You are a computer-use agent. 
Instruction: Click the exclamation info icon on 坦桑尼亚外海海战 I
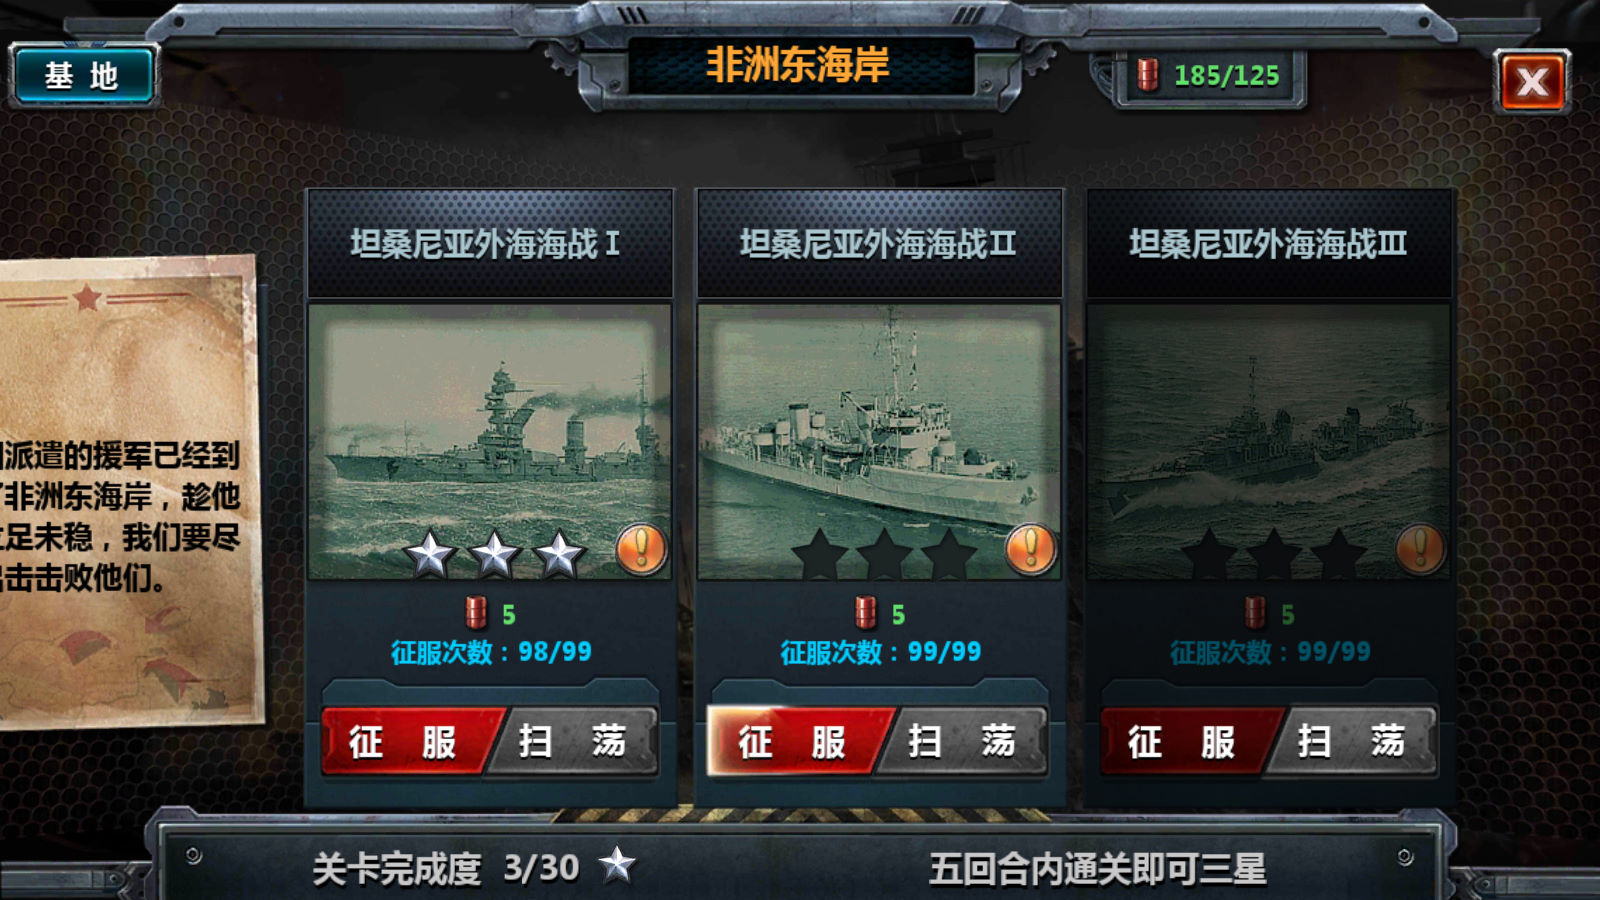click(x=641, y=548)
